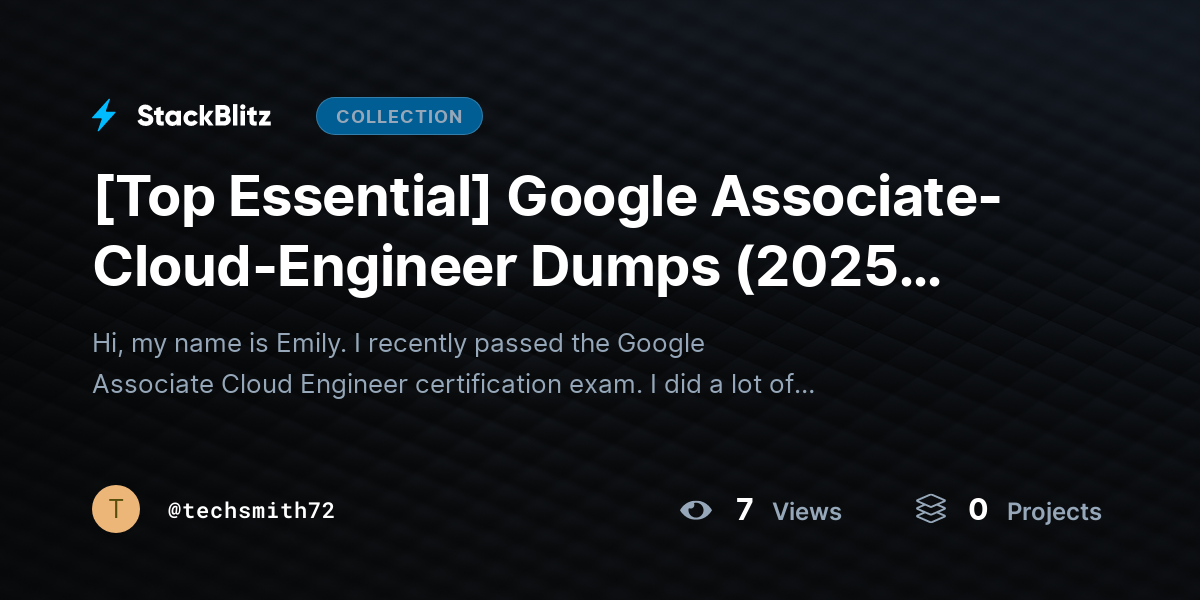
Task: Click the StackBlitz wordmark text
Action: tap(204, 116)
